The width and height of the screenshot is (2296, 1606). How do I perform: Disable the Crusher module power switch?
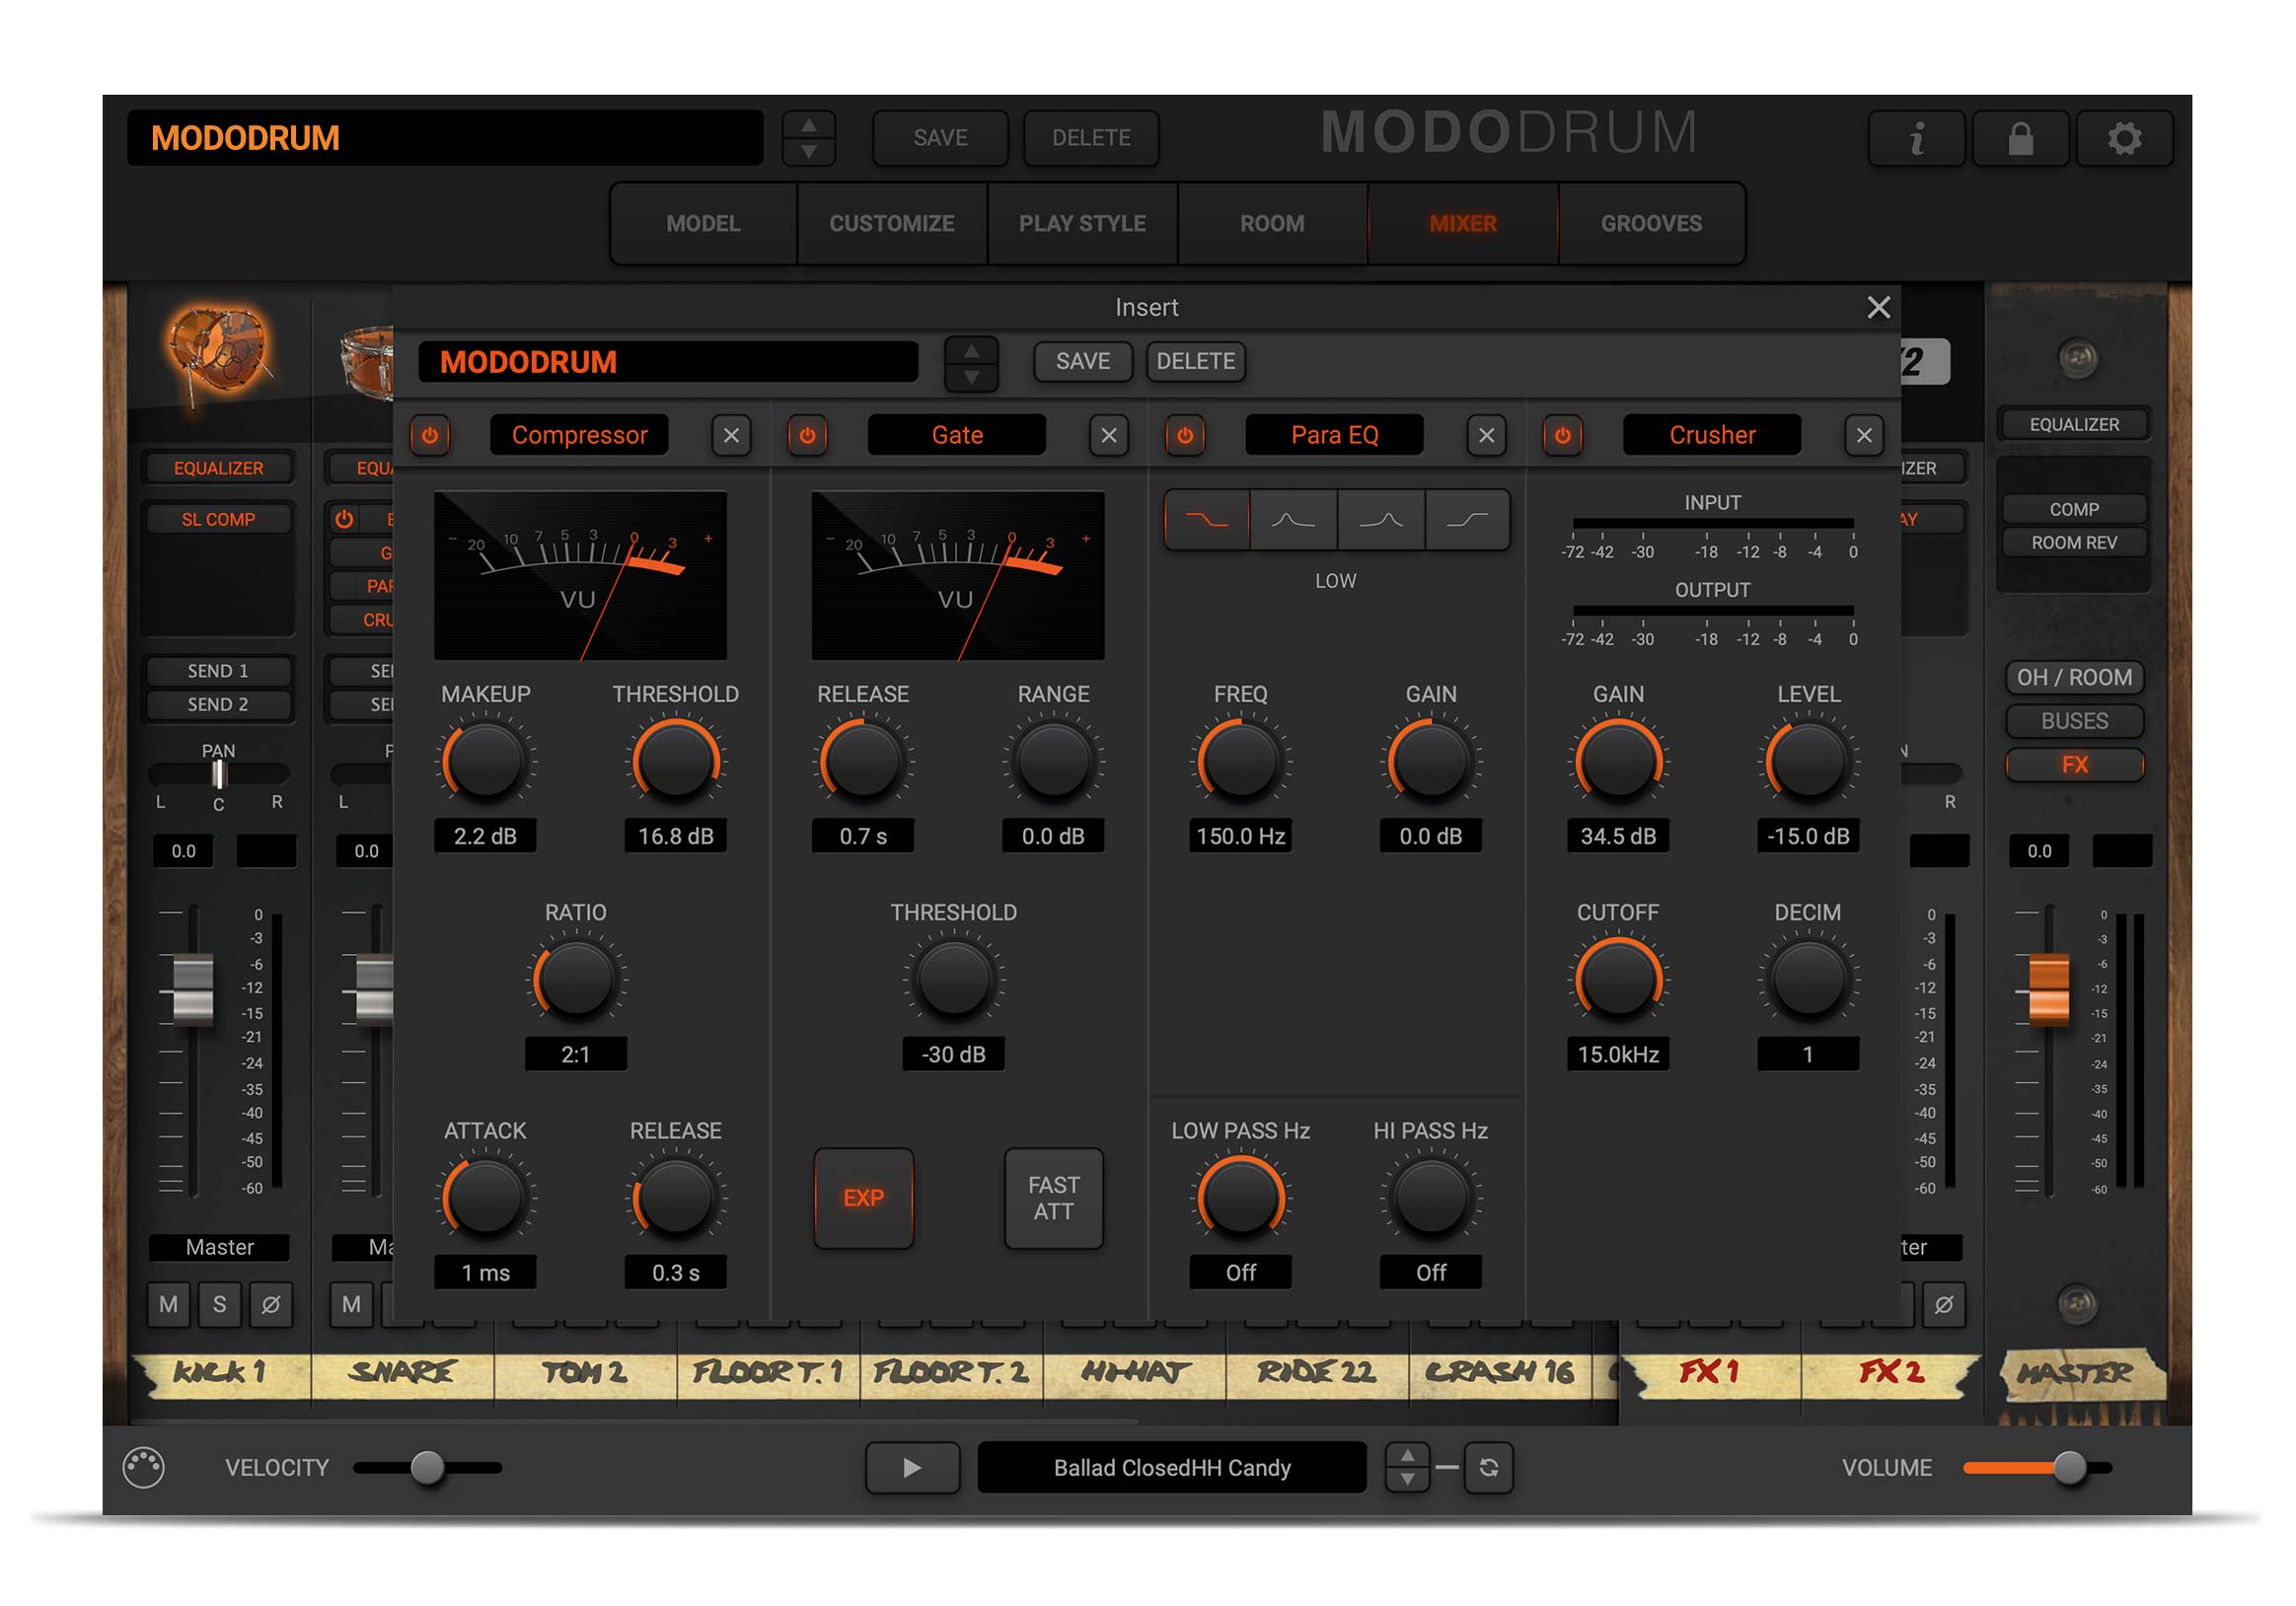(x=1563, y=435)
